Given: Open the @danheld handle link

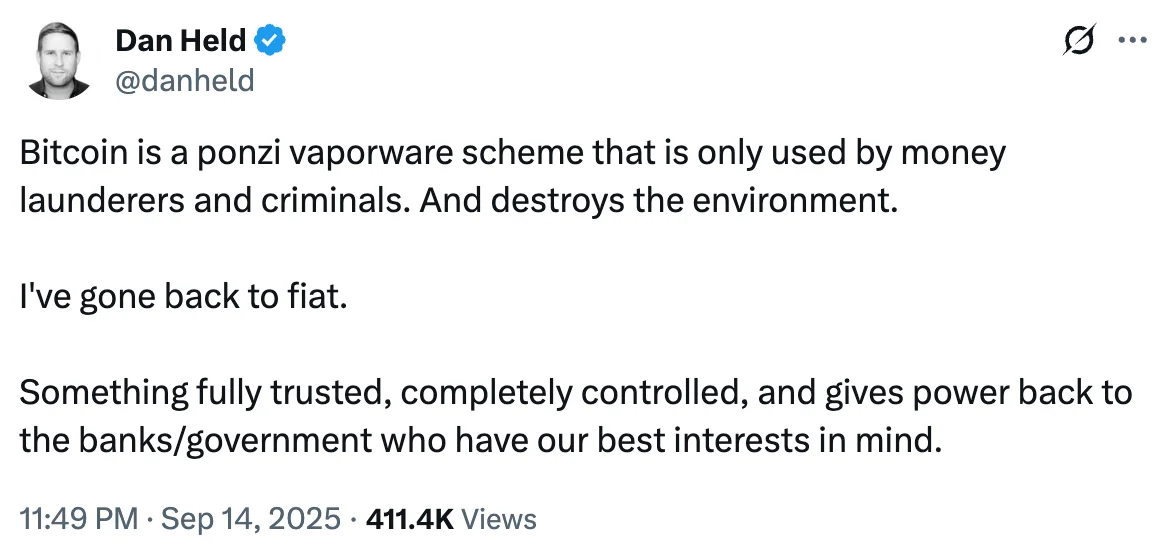Looking at the screenshot, I should 185,79.
